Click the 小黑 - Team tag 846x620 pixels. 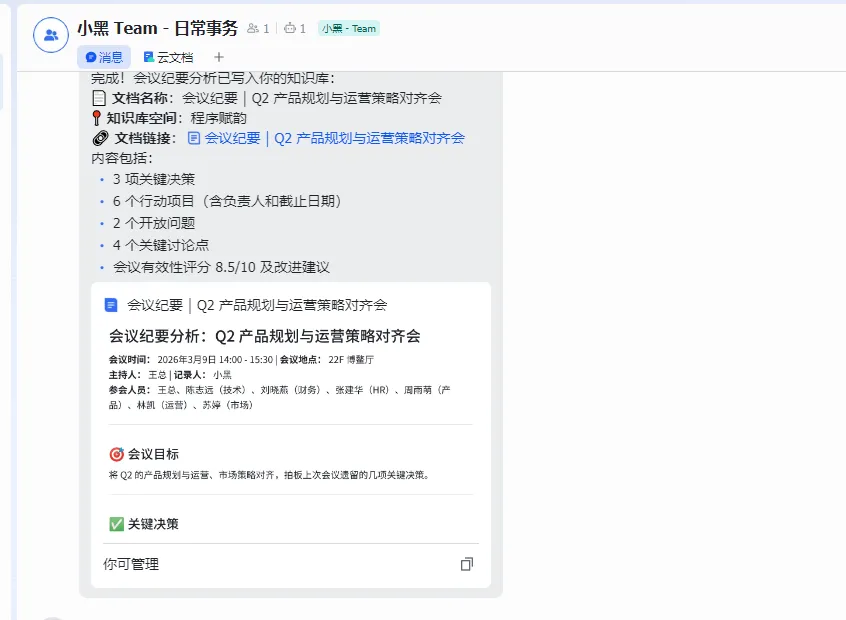(x=349, y=29)
